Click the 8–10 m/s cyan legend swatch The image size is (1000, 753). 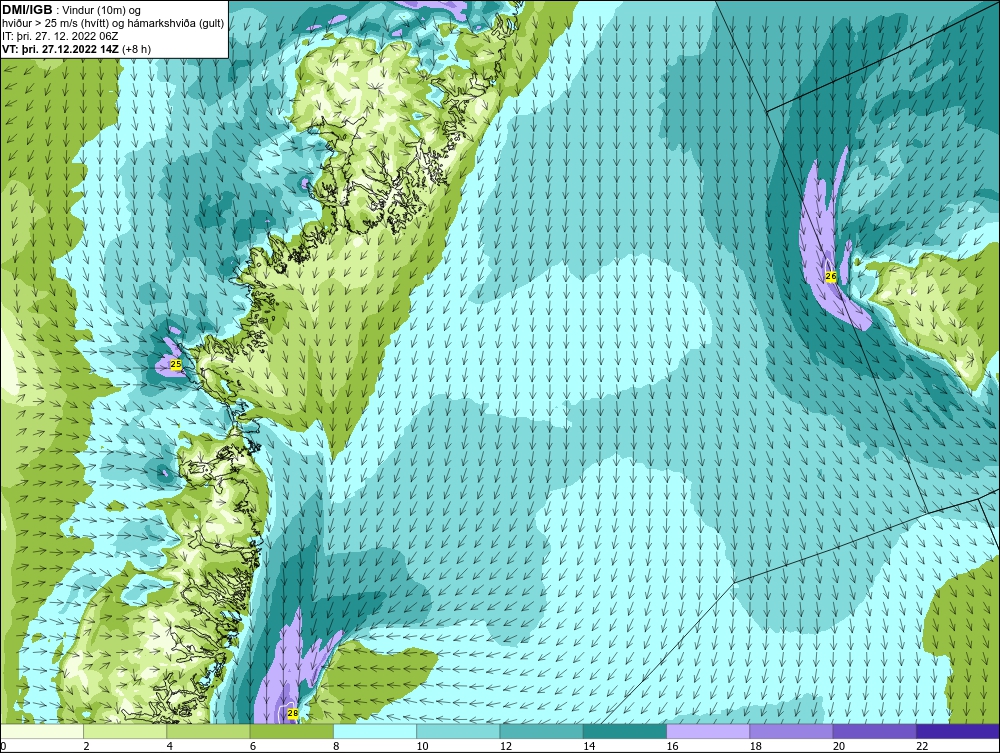(375, 731)
